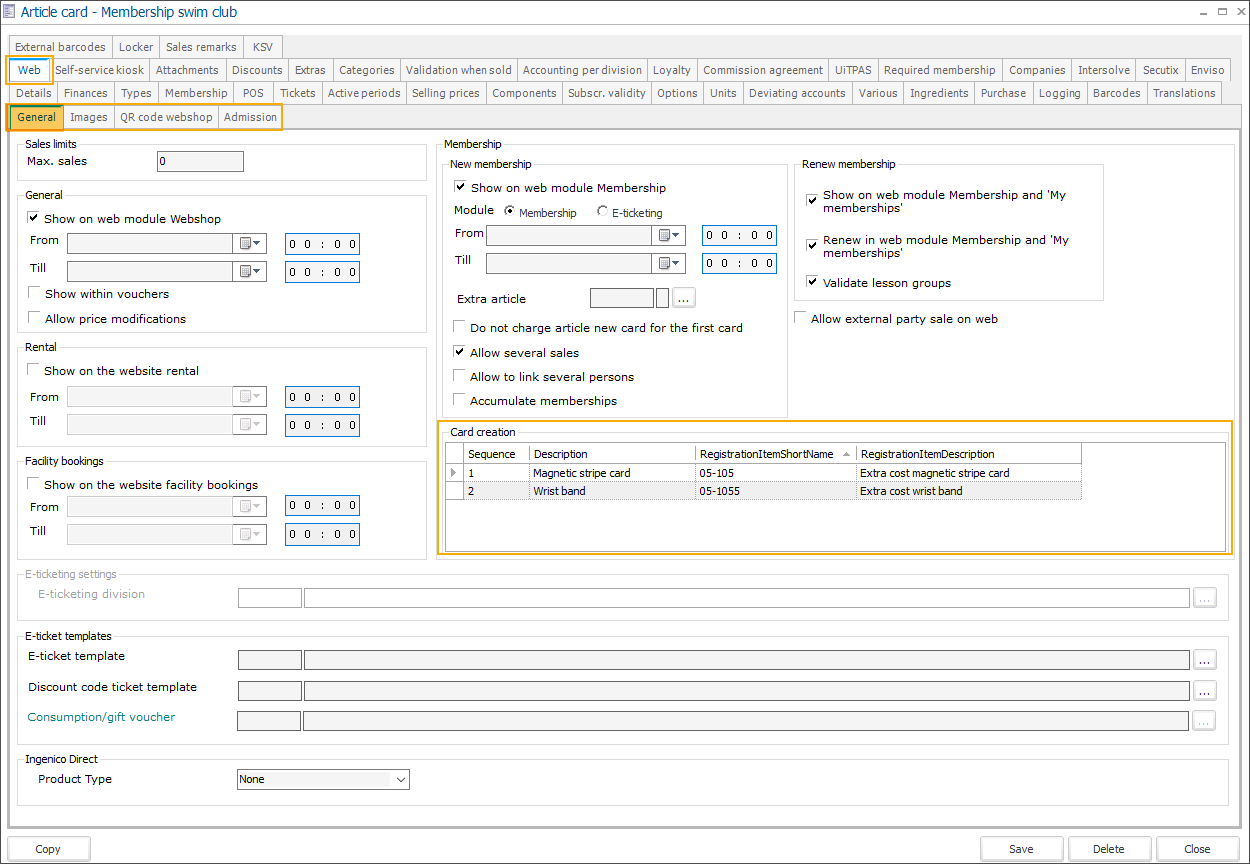Viewport: 1250px width, 864px height.
Task: Sort by RegistrationItemShortName column header
Action: pos(767,454)
